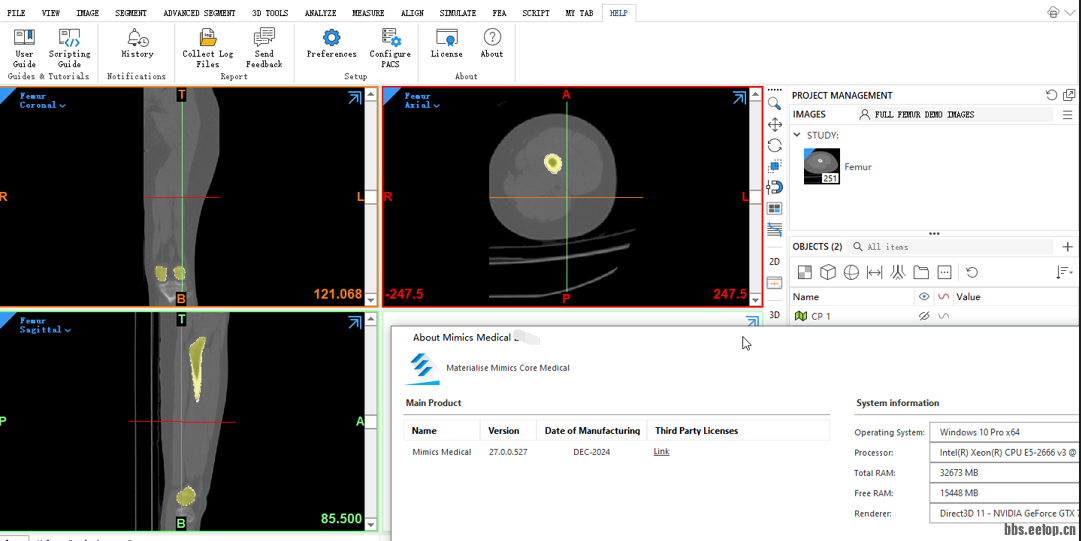
Task: Open notification History
Action: tap(137, 44)
